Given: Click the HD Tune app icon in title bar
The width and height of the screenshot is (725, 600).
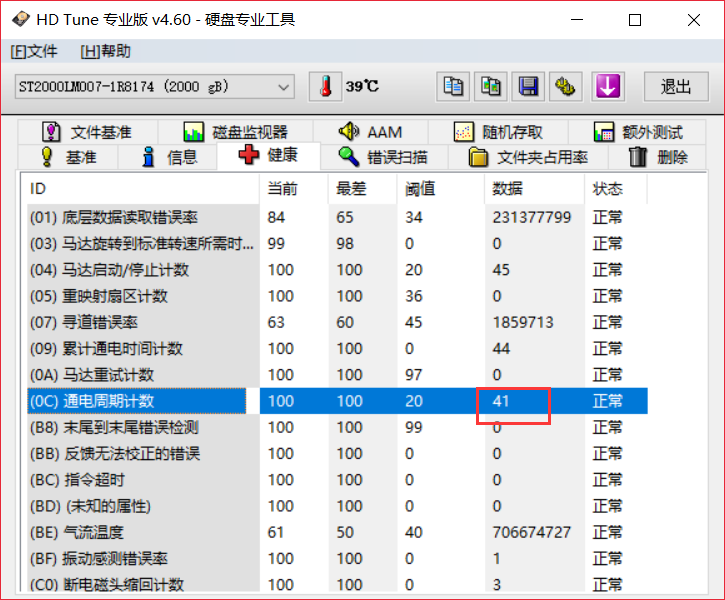Looking at the screenshot, I should pyautogui.click(x=20, y=19).
